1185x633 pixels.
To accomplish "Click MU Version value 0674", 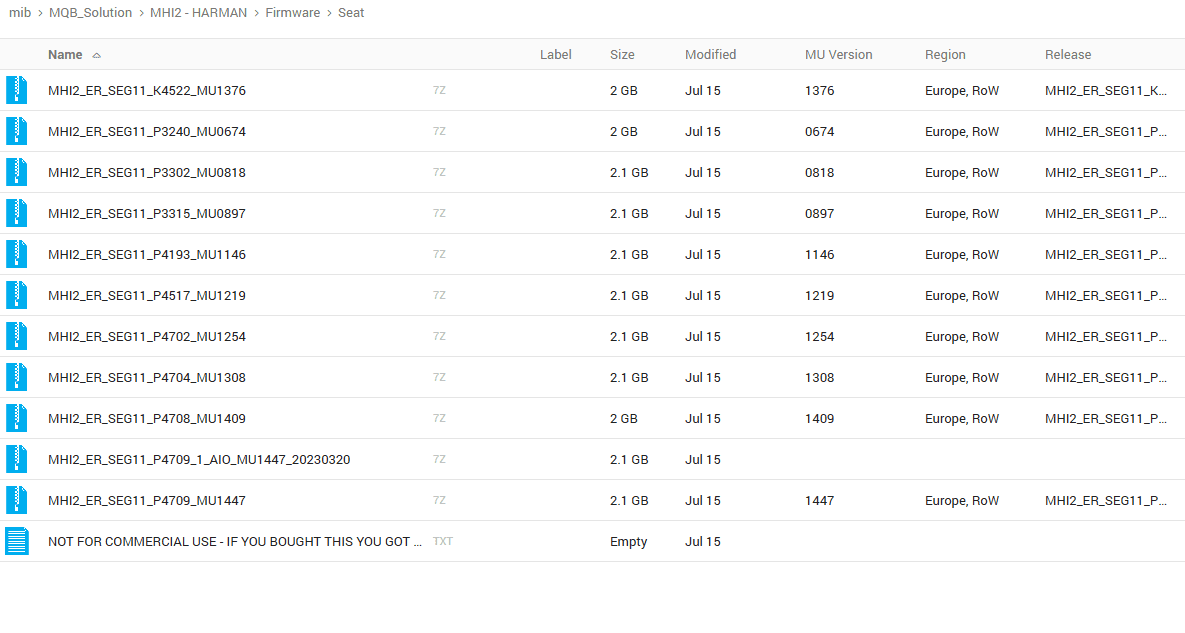I will point(819,131).
